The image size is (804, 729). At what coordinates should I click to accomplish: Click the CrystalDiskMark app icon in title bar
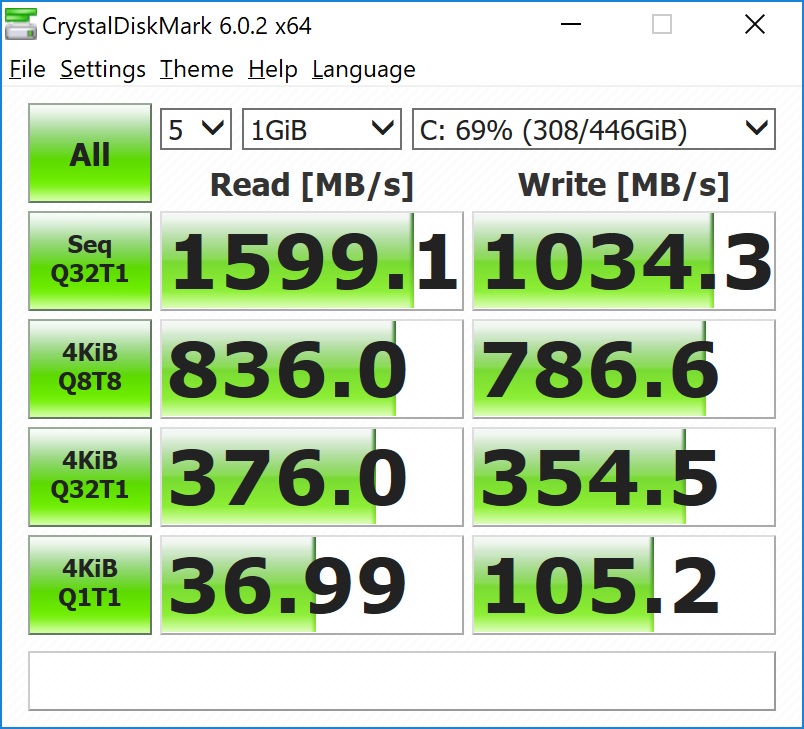pyautogui.click(x=21, y=25)
